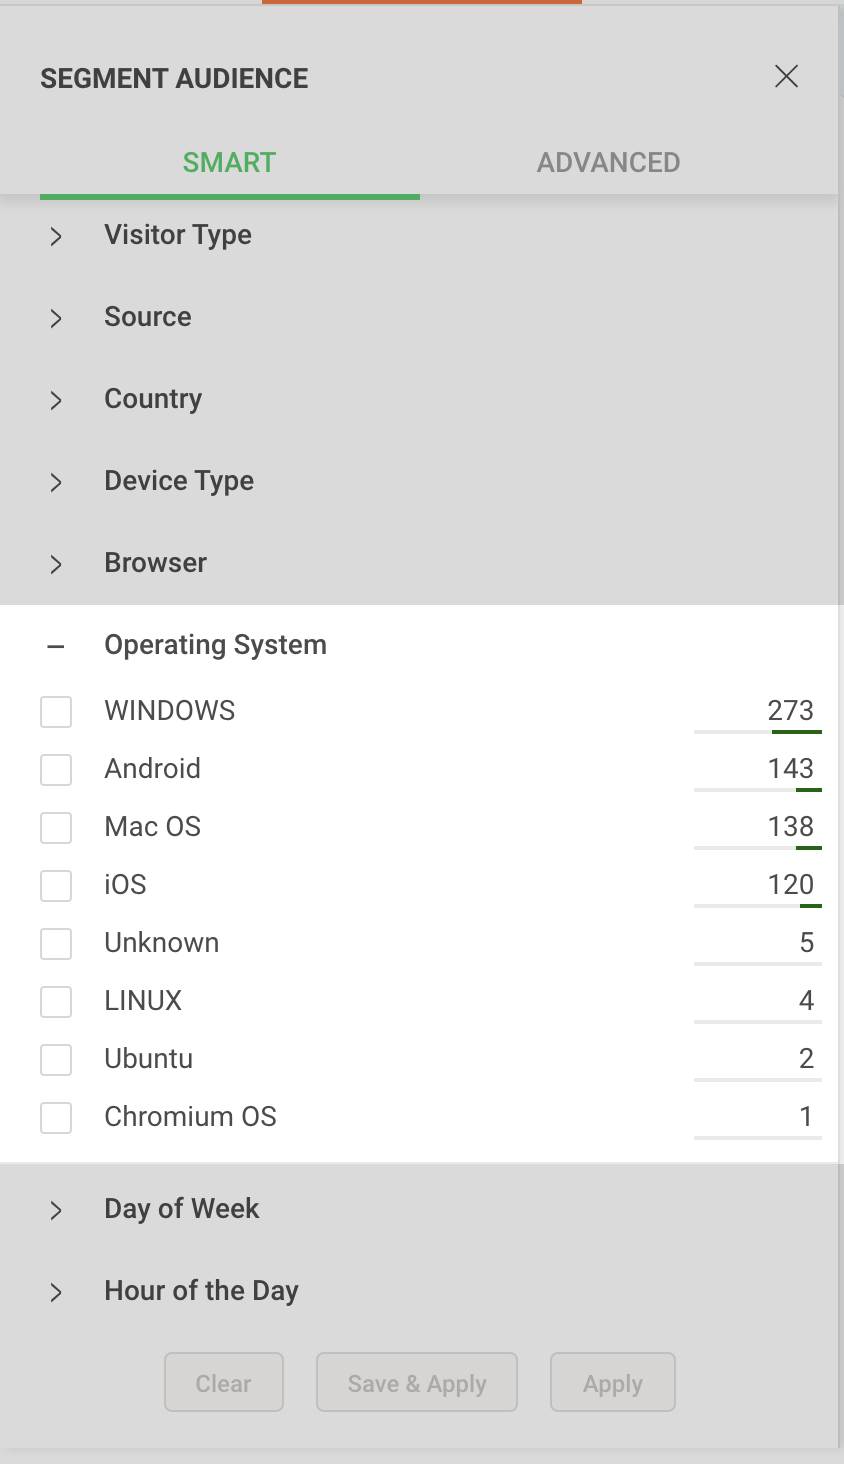
Task: Click the Apply button
Action: click(613, 1383)
